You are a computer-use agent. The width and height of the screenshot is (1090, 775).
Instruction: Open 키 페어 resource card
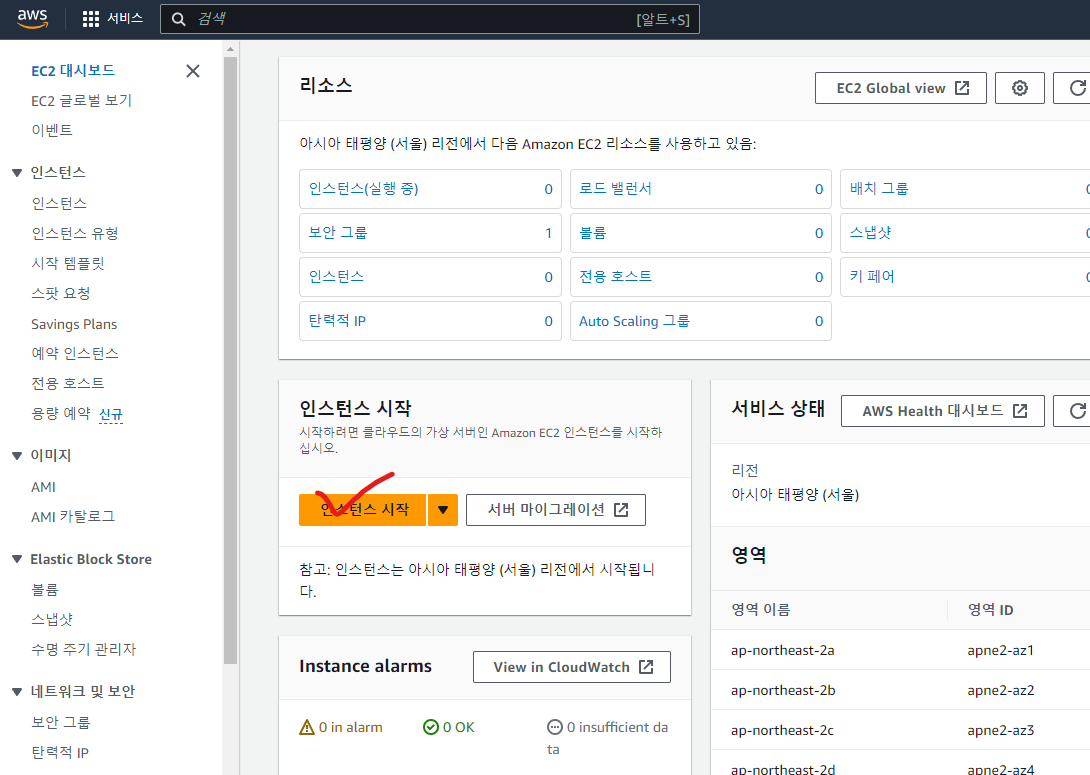(x=966, y=277)
